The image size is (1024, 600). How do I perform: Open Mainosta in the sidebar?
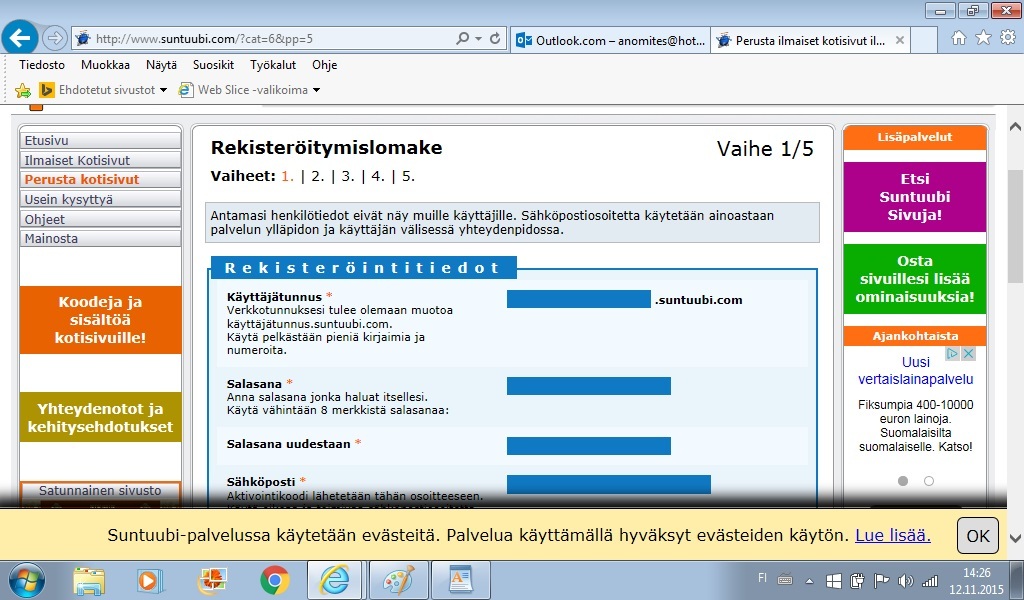click(x=101, y=238)
